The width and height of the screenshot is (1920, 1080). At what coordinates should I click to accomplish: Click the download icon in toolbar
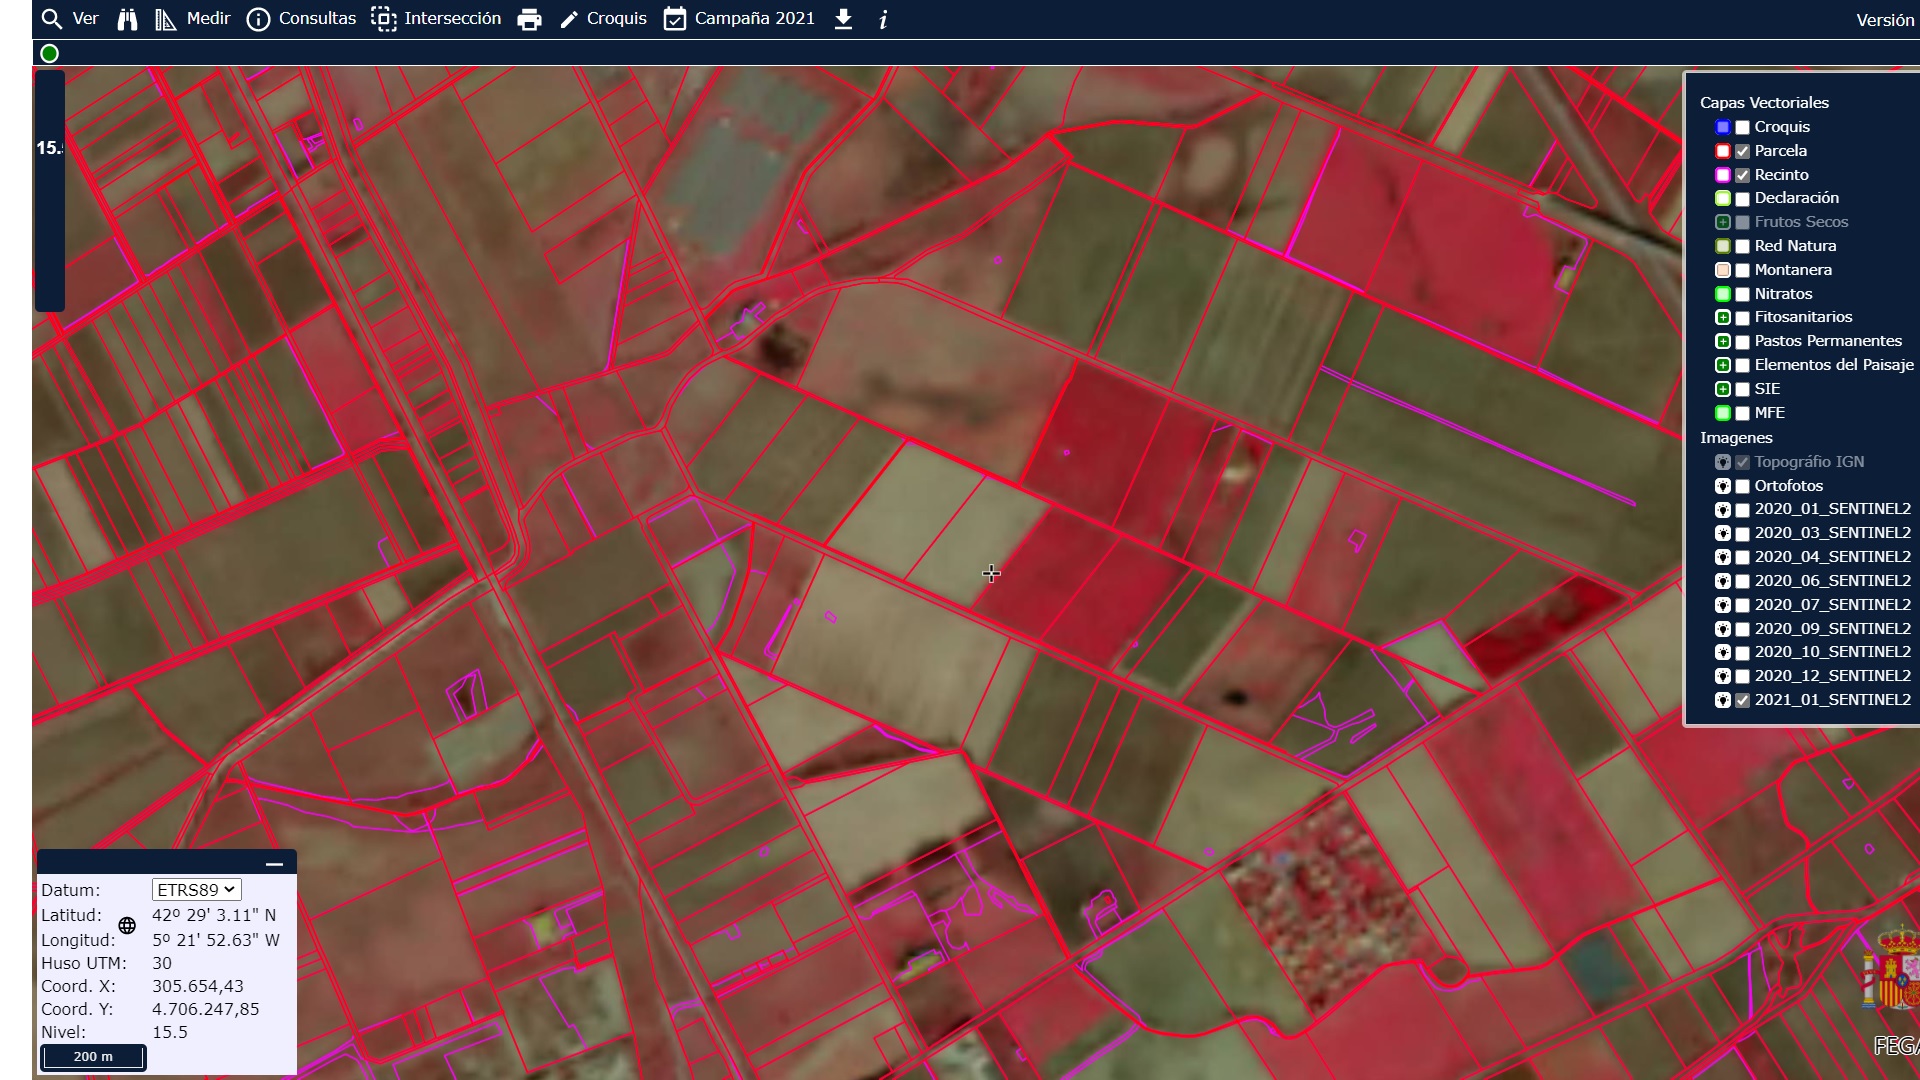coord(843,19)
